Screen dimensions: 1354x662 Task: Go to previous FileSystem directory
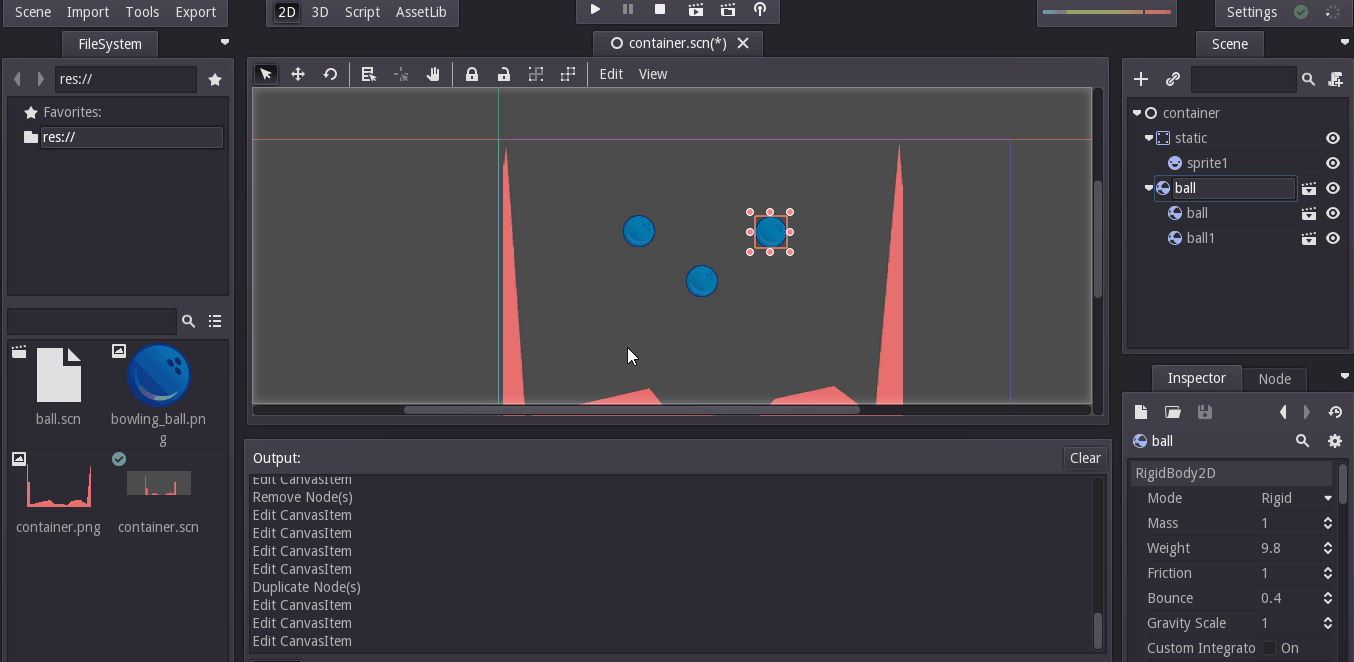point(17,79)
